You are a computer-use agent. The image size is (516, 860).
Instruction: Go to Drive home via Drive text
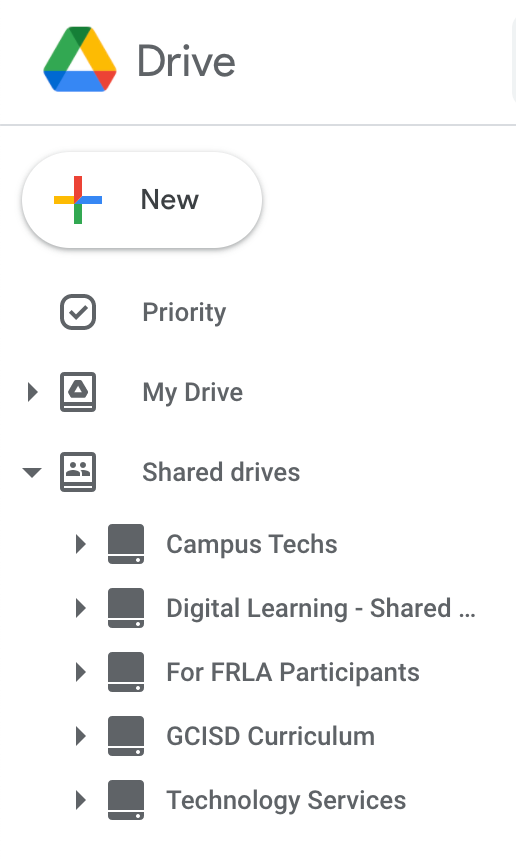click(x=186, y=61)
